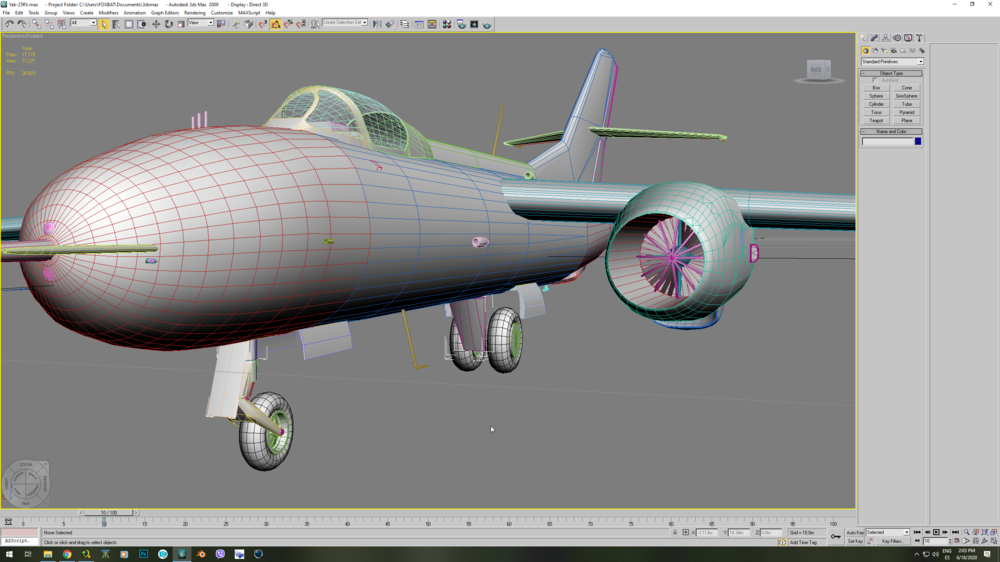Click the Redo arrow icon
Image resolution: width=1000 pixels, height=562 pixels.
click(x=22, y=24)
